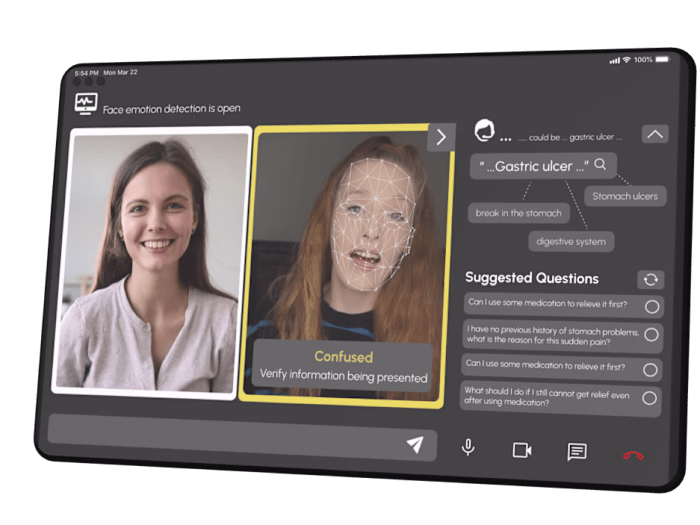The height and width of the screenshot is (525, 700).
Task: Click the patient video with face mesh
Action: (x=345, y=266)
